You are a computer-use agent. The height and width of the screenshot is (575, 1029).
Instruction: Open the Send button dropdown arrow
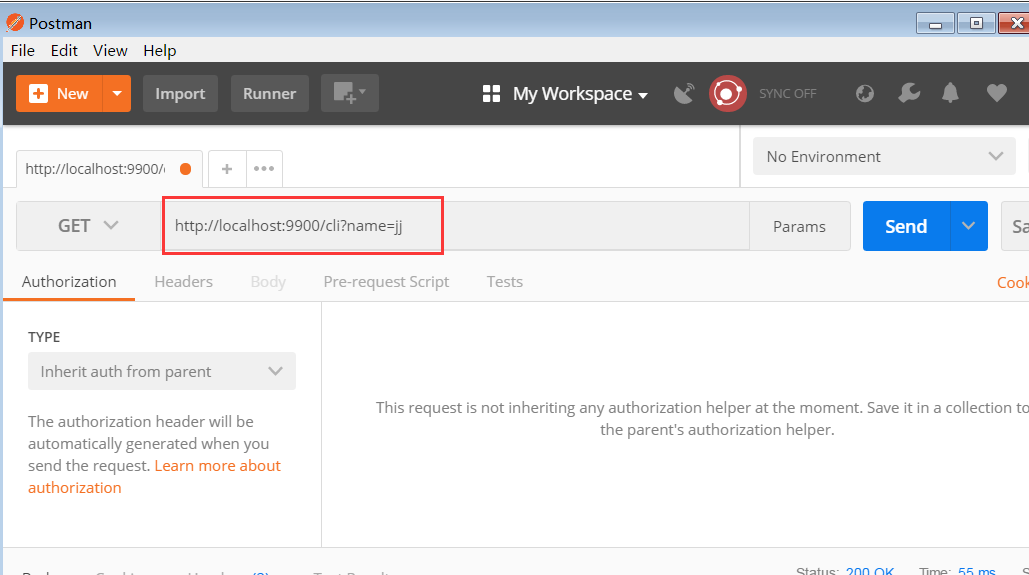pos(969,226)
